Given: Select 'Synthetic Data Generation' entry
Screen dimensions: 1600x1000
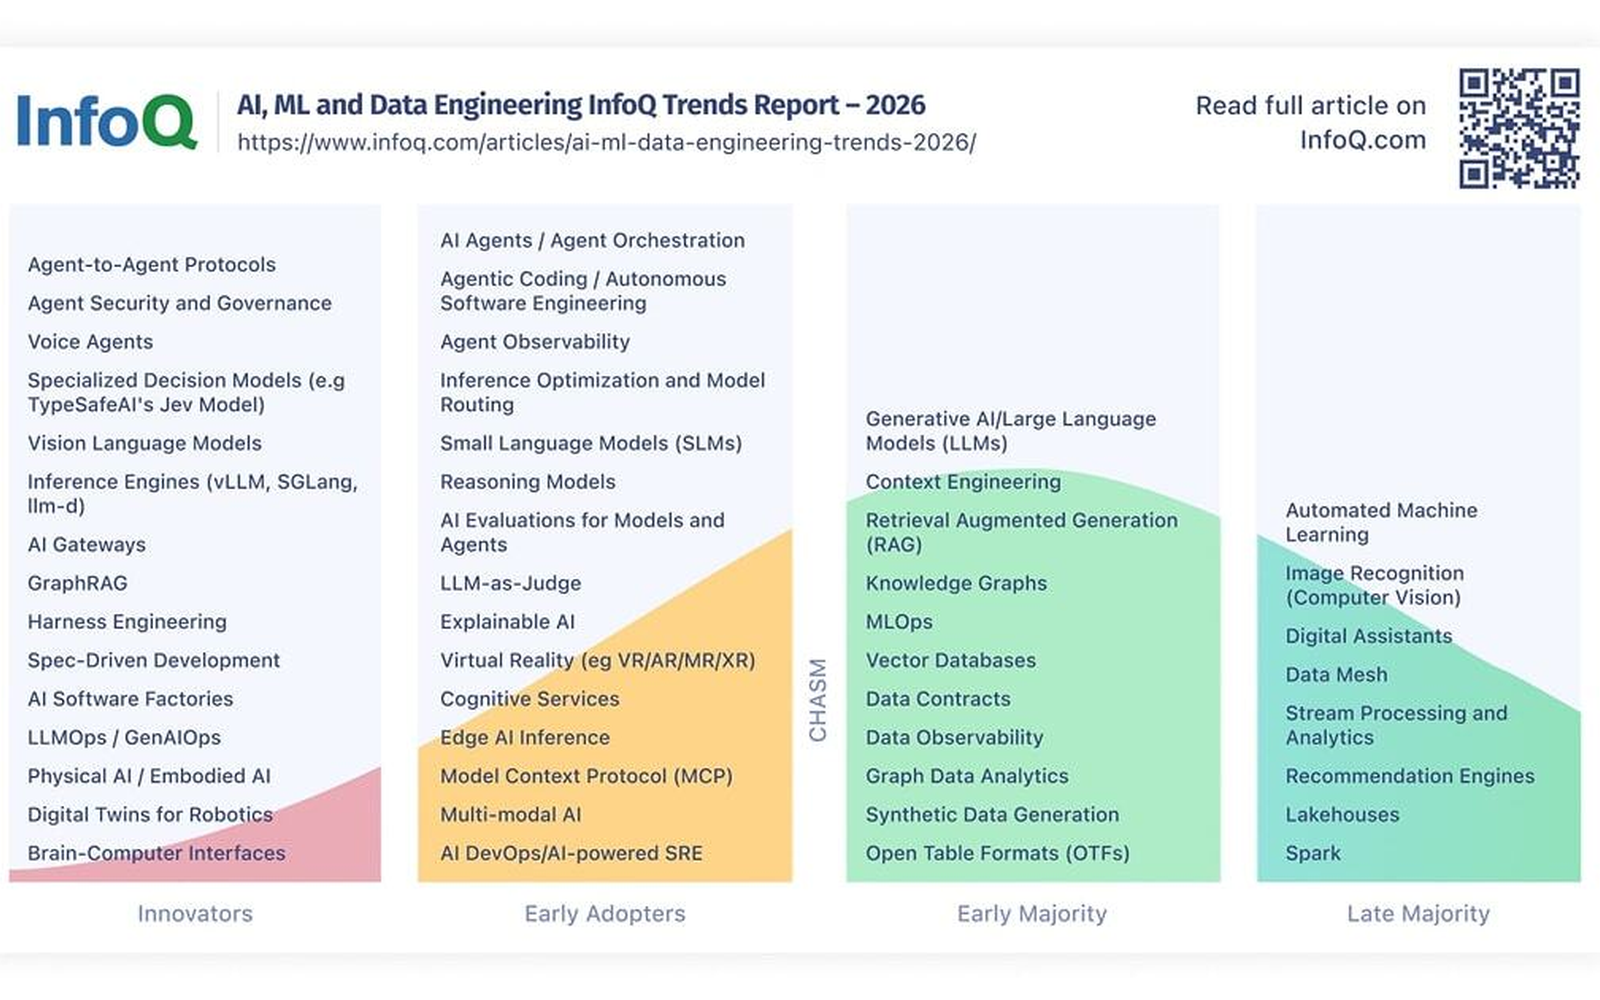Looking at the screenshot, I should tap(993, 815).
